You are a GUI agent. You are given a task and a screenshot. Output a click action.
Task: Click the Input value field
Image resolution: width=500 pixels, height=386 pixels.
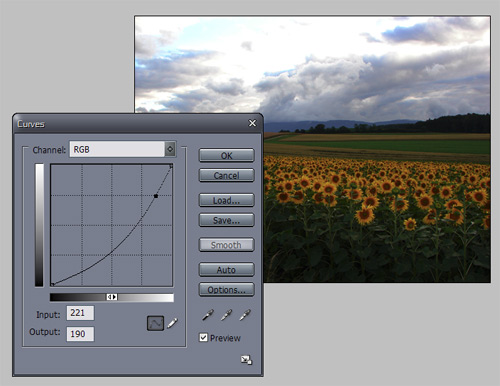pos(80,313)
